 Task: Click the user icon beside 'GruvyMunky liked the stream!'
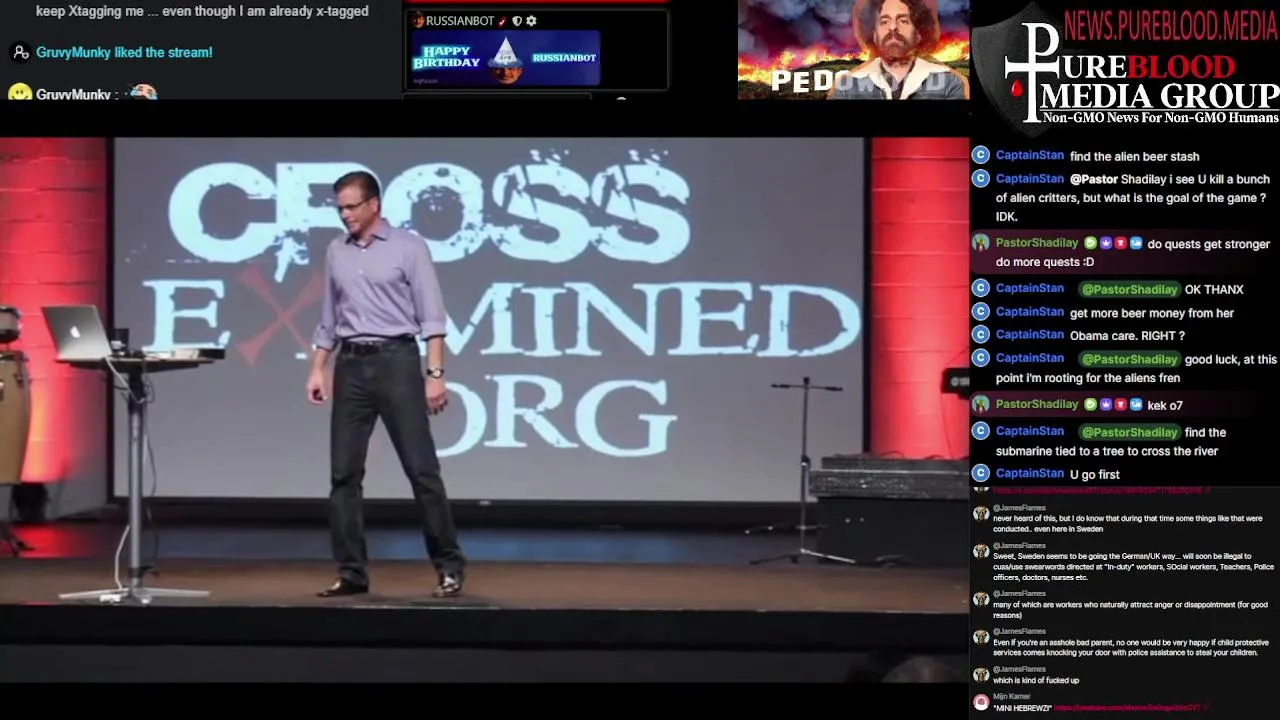(20, 52)
